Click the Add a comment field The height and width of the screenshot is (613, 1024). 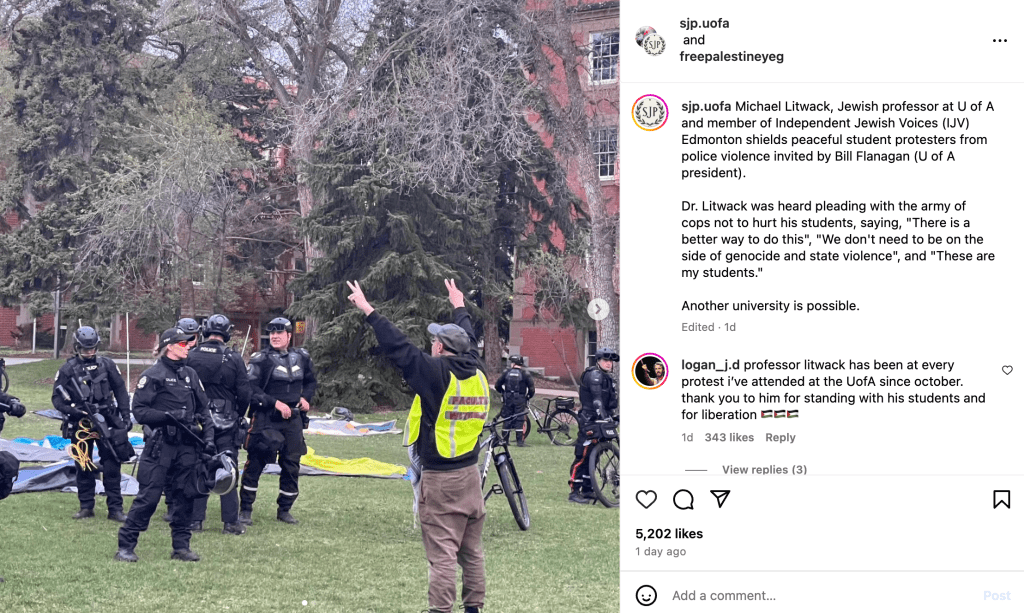[x=823, y=595]
